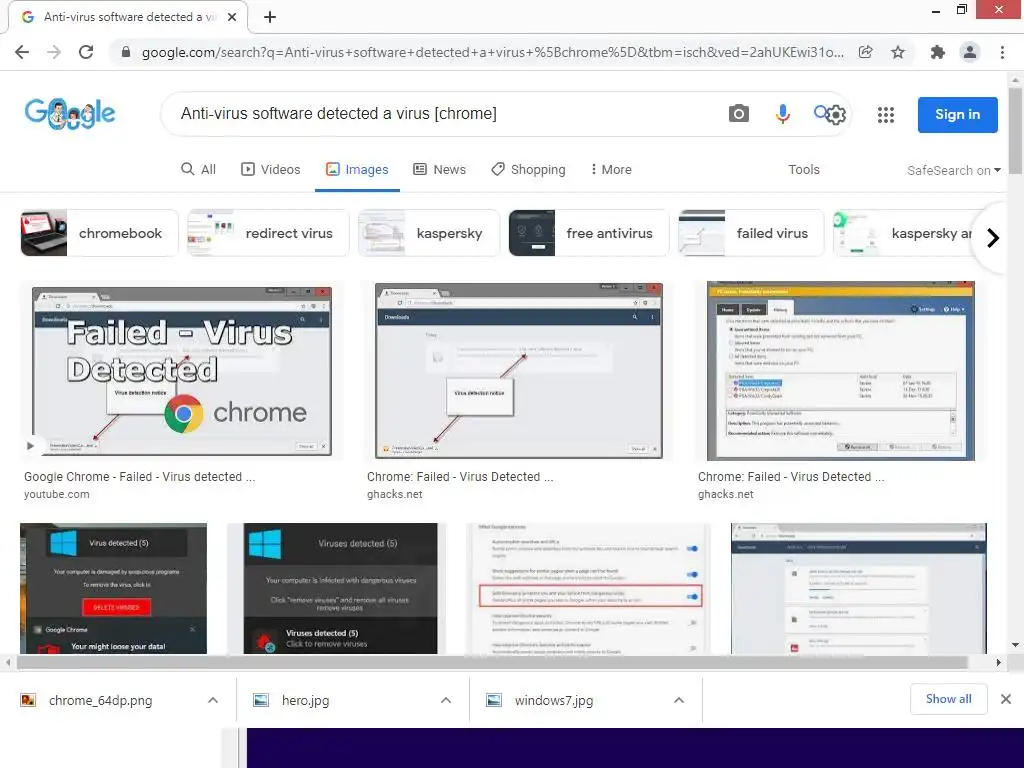Image resolution: width=1024 pixels, height=768 pixels.
Task: Open the Chrome profile avatar icon
Action: pos(970,52)
